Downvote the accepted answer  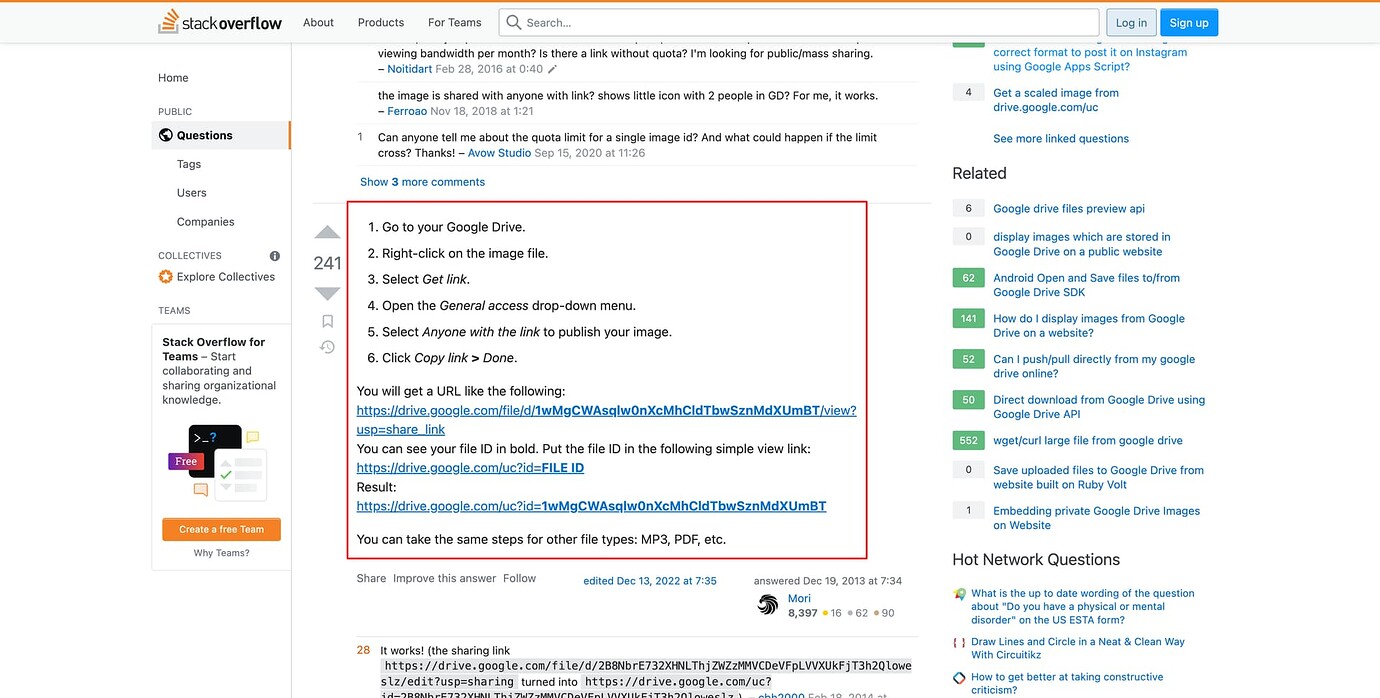326,293
